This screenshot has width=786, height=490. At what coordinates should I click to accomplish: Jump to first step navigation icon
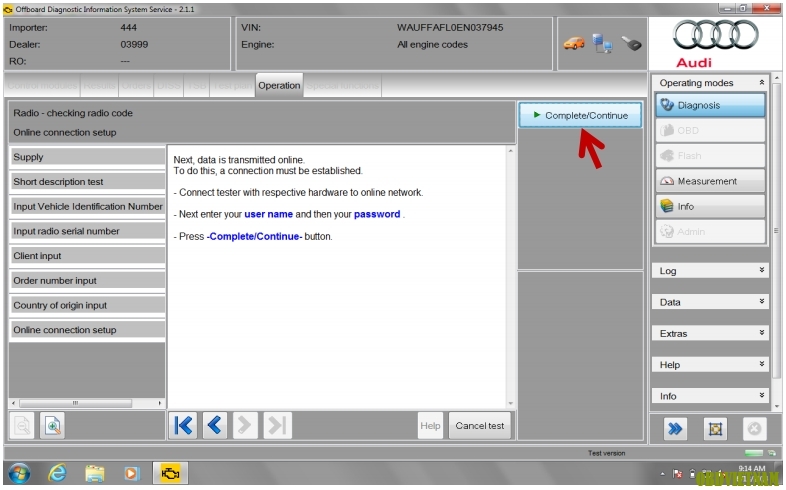(x=183, y=425)
